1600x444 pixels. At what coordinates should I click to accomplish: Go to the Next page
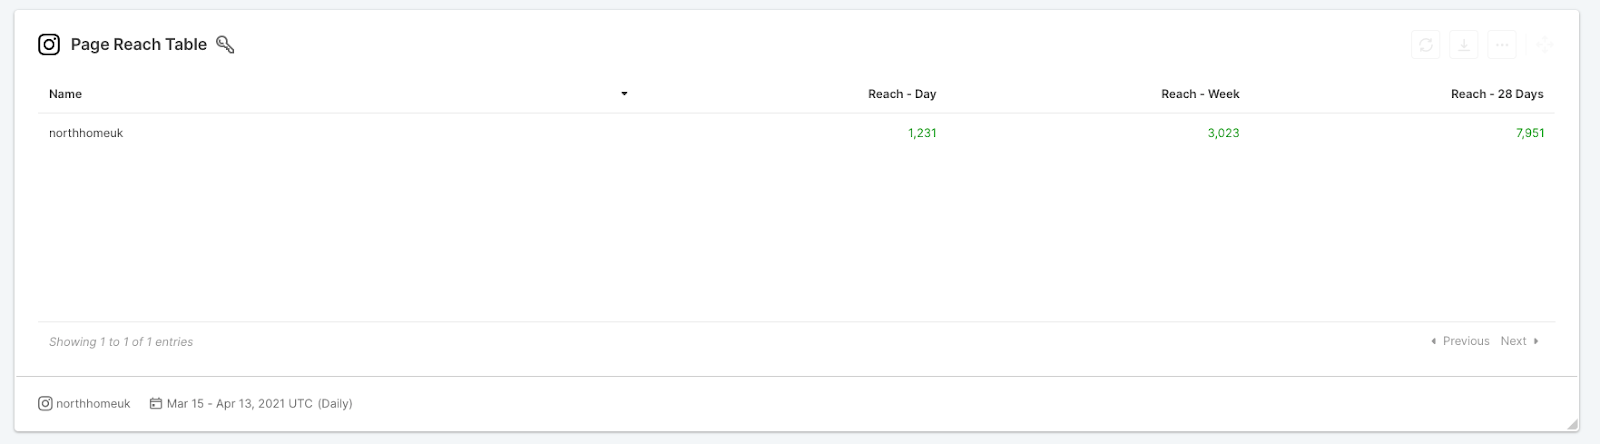click(1519, 341)
